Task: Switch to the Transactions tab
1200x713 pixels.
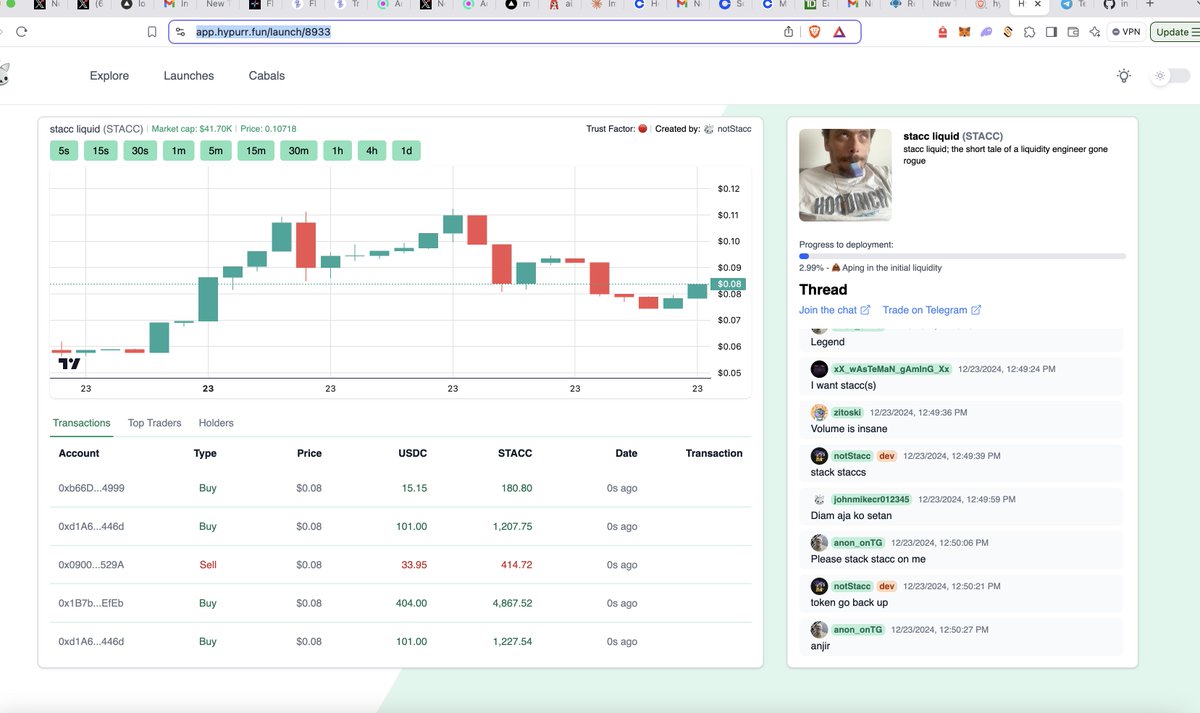Action: [x=82, y=423]
